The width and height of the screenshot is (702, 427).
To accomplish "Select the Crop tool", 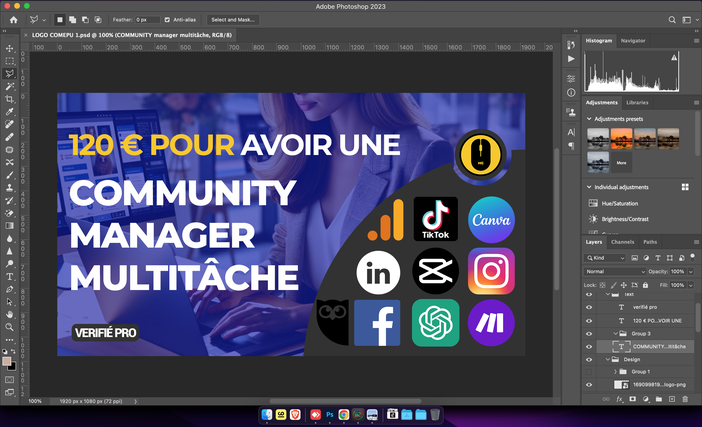I will click(9, 99).
